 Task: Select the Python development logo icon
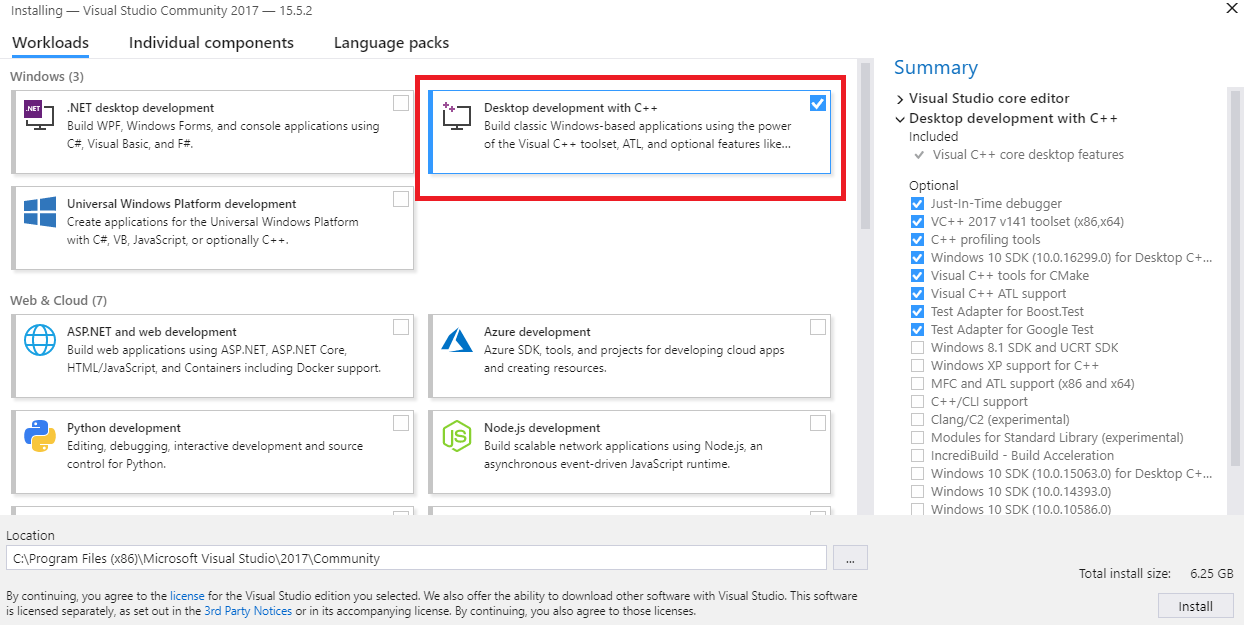point(40,437)
